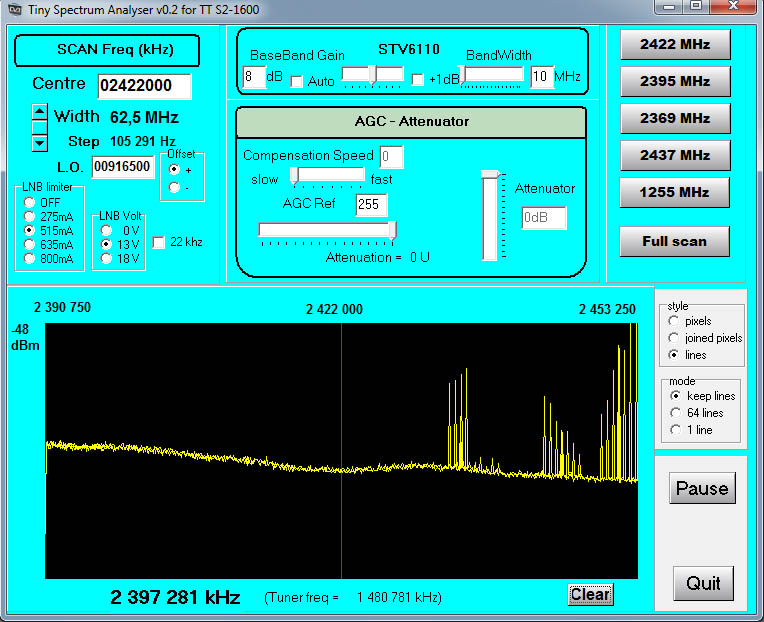Click the '2 397 281 kHz' readout
Viewport: 764px width, 622px height.
[175, 597]
